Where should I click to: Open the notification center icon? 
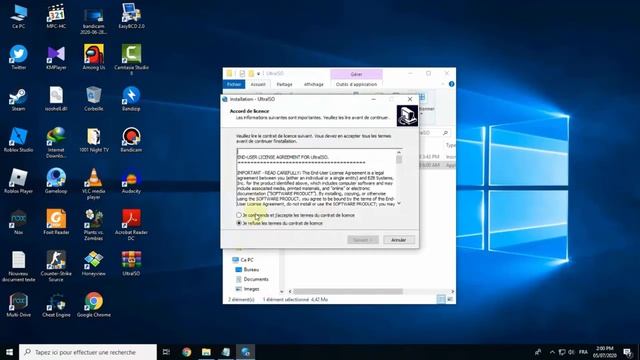(x=628, y=352)
